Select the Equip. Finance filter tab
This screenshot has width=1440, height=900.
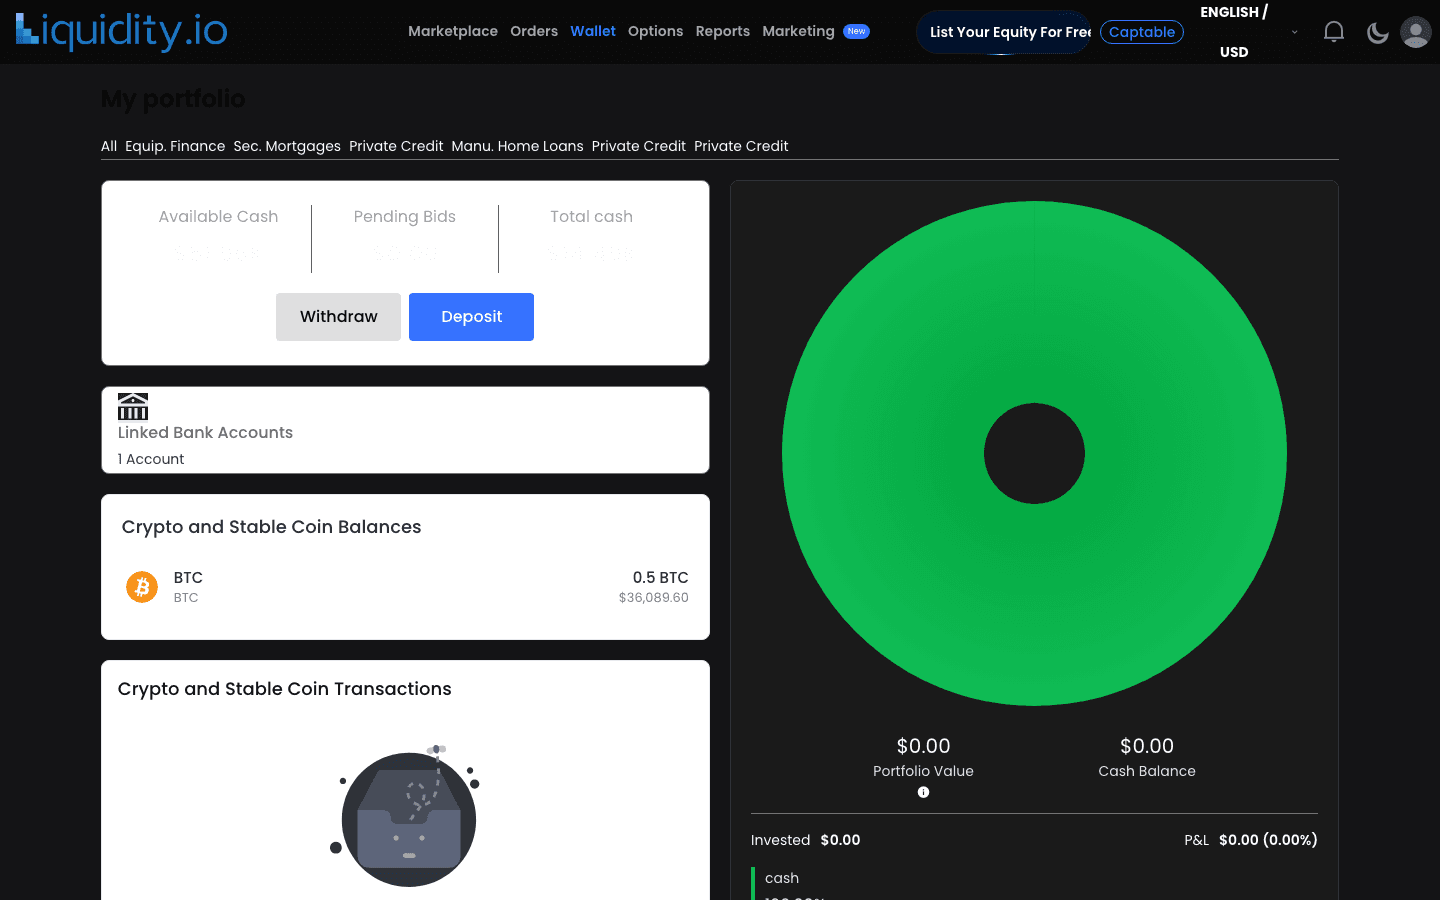pyautogui.click(x=175, y=146)
